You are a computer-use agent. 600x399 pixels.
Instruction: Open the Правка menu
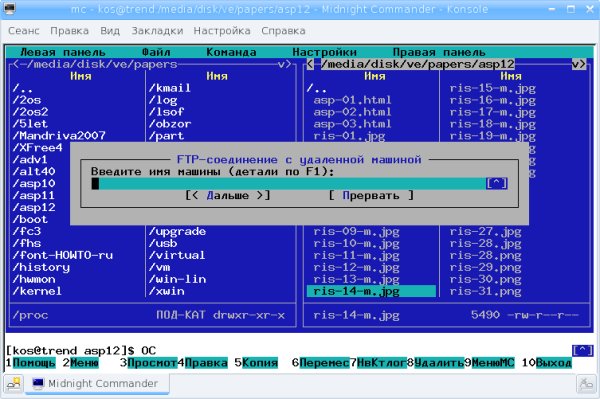69,31
